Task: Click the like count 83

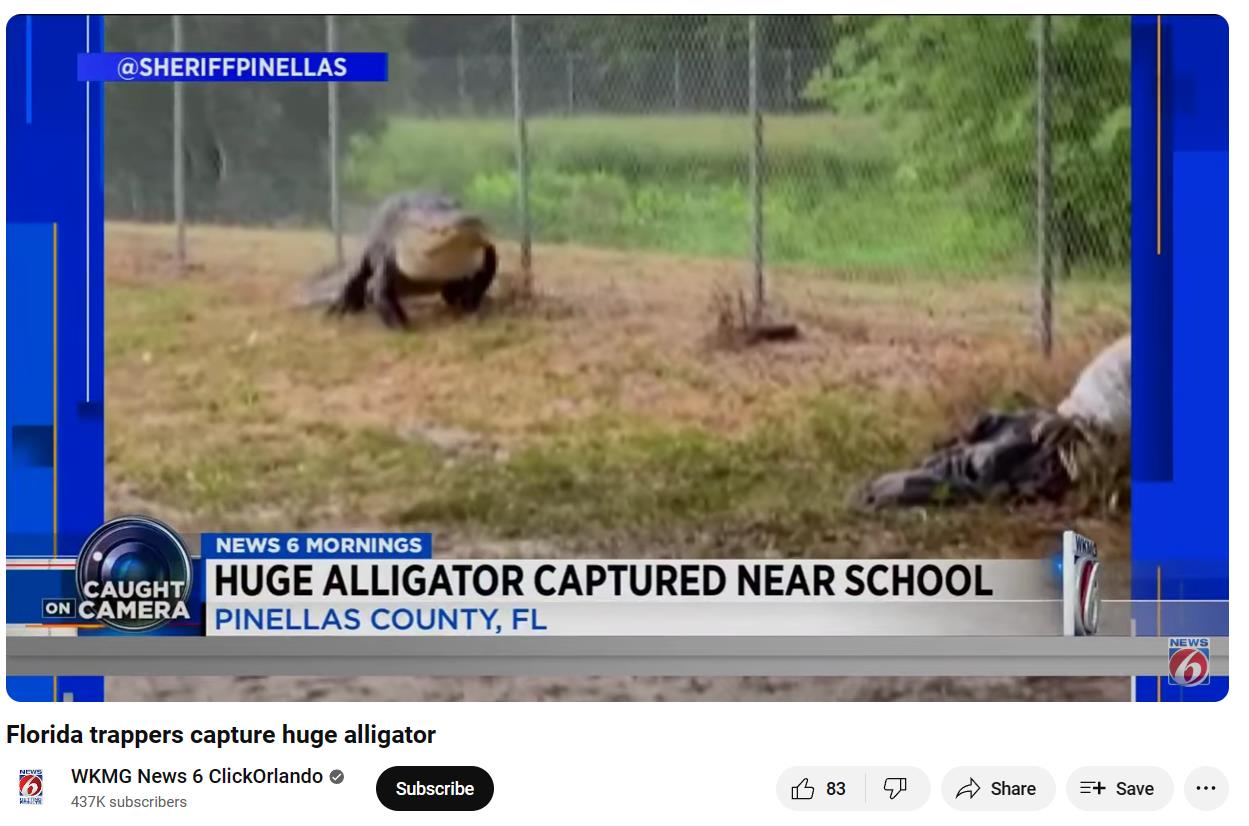Action: coord(836,789)
